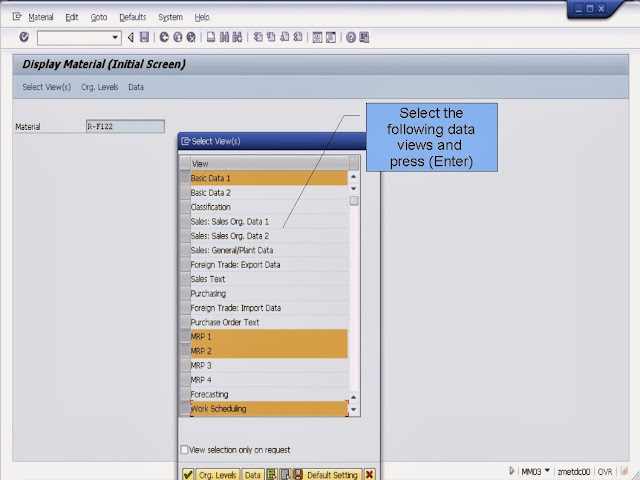This screenshot has width=640, height=480.
Task: Click the Exit icon in the toolbar
Action: pyautogui.click(x=178, y=37)
